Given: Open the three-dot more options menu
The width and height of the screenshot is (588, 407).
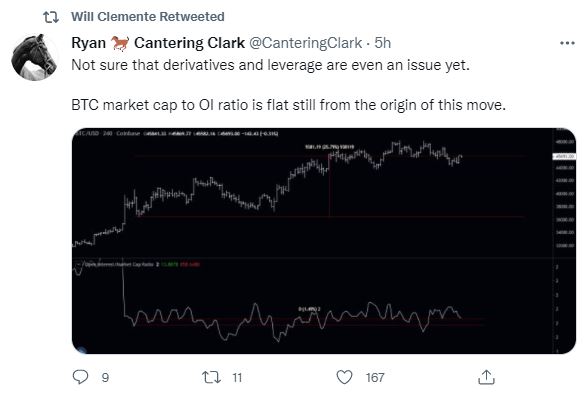Looking at the screenshot, I should point(567,43).
